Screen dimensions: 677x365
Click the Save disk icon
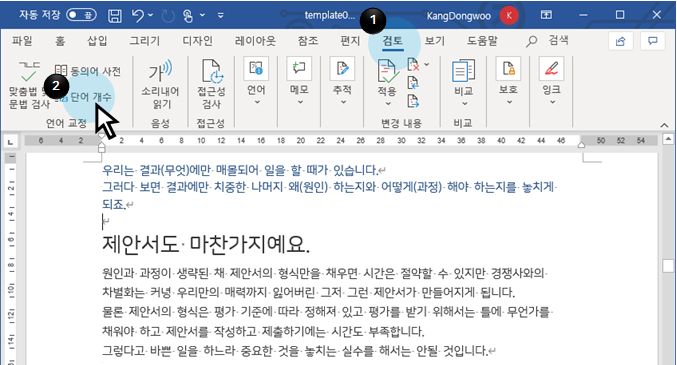(x=114, y=16)
